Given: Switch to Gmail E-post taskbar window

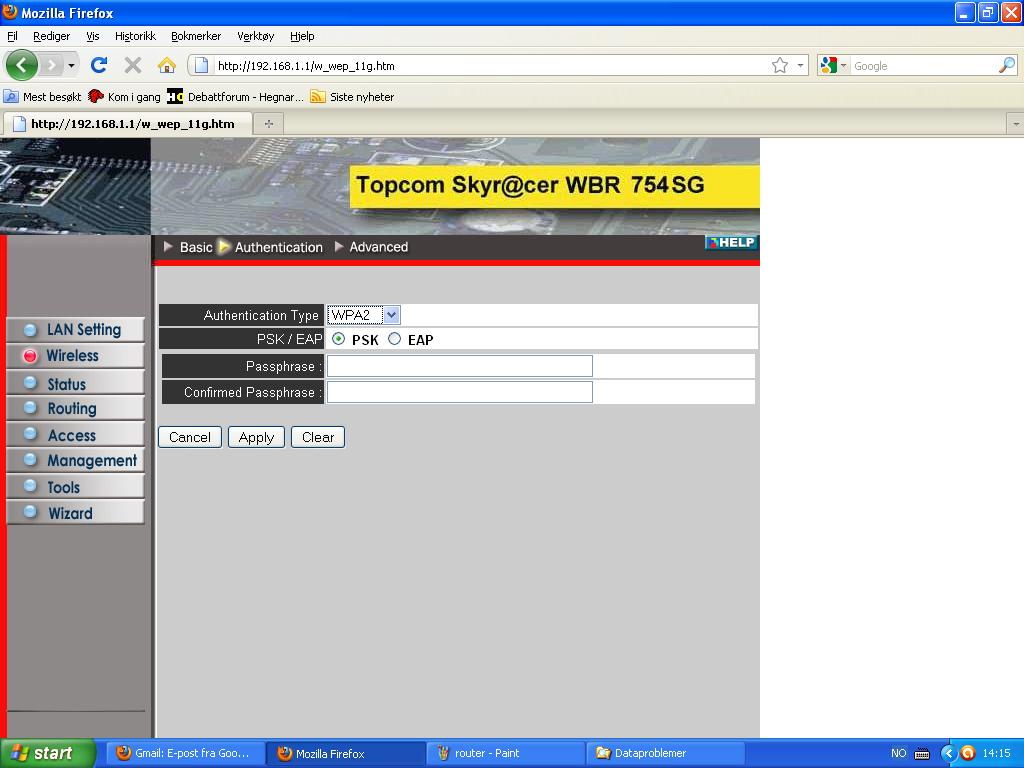Looking at the screenshot, I should click(185, 753).
